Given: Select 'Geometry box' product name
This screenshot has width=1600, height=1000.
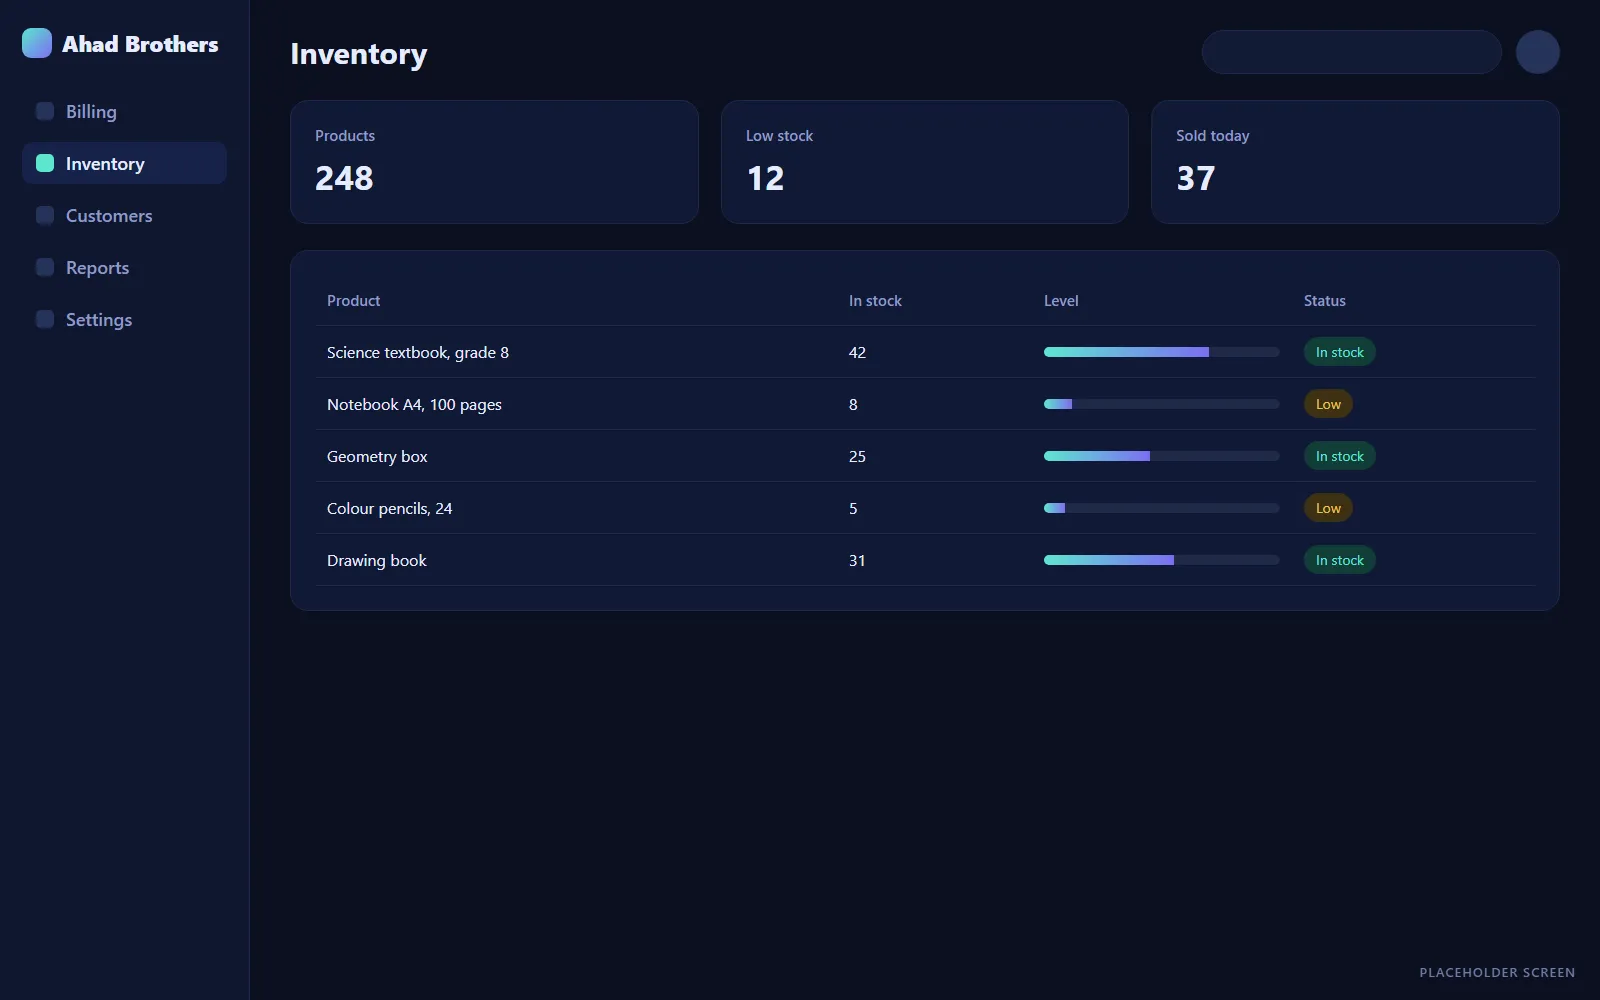Looking at the screenshot, I should [377, 457].
